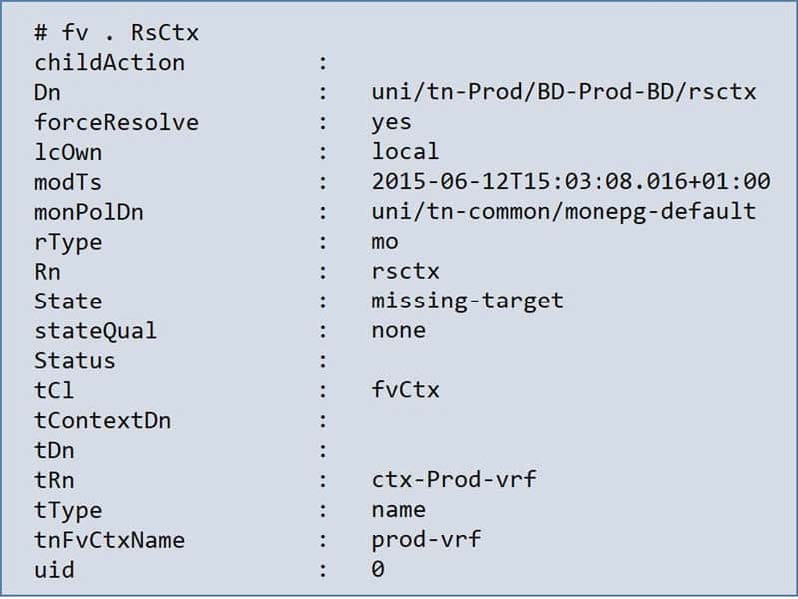This screenshot has width=798, height=599.
Task: Click the rType value 'mo'
Action: [384, 242]
